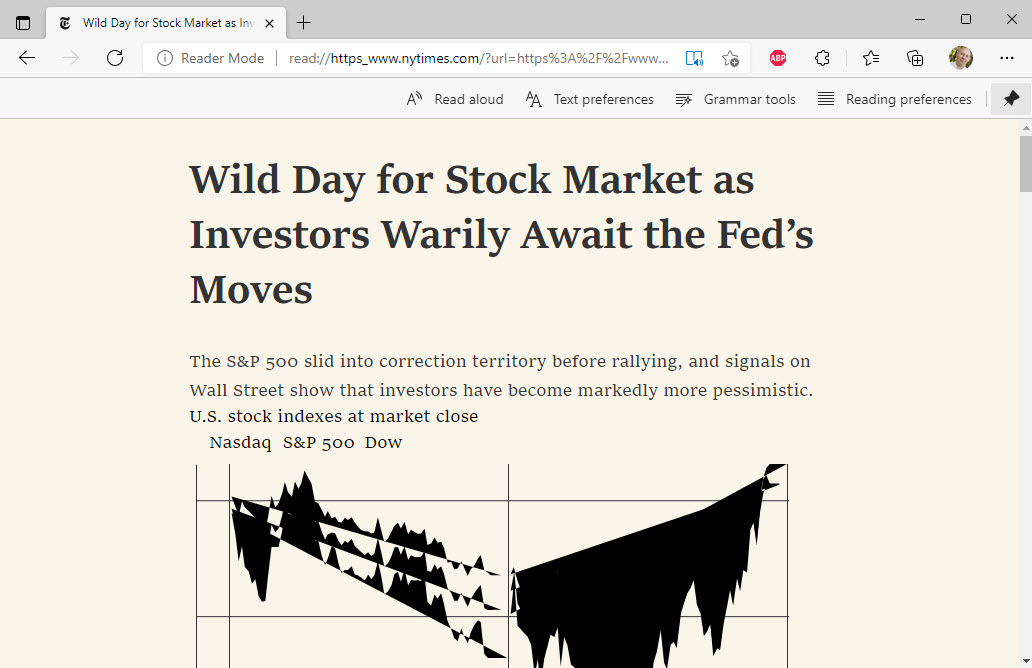
Task: Open Text preferences
Action: click(x=590, y=99)
